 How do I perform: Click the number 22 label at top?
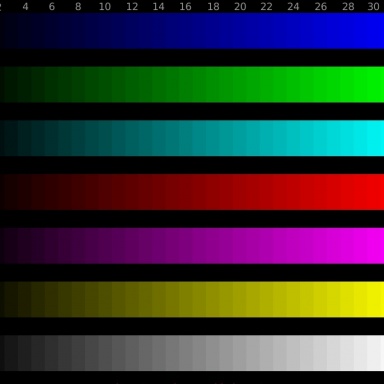click(x=266, y=6)
